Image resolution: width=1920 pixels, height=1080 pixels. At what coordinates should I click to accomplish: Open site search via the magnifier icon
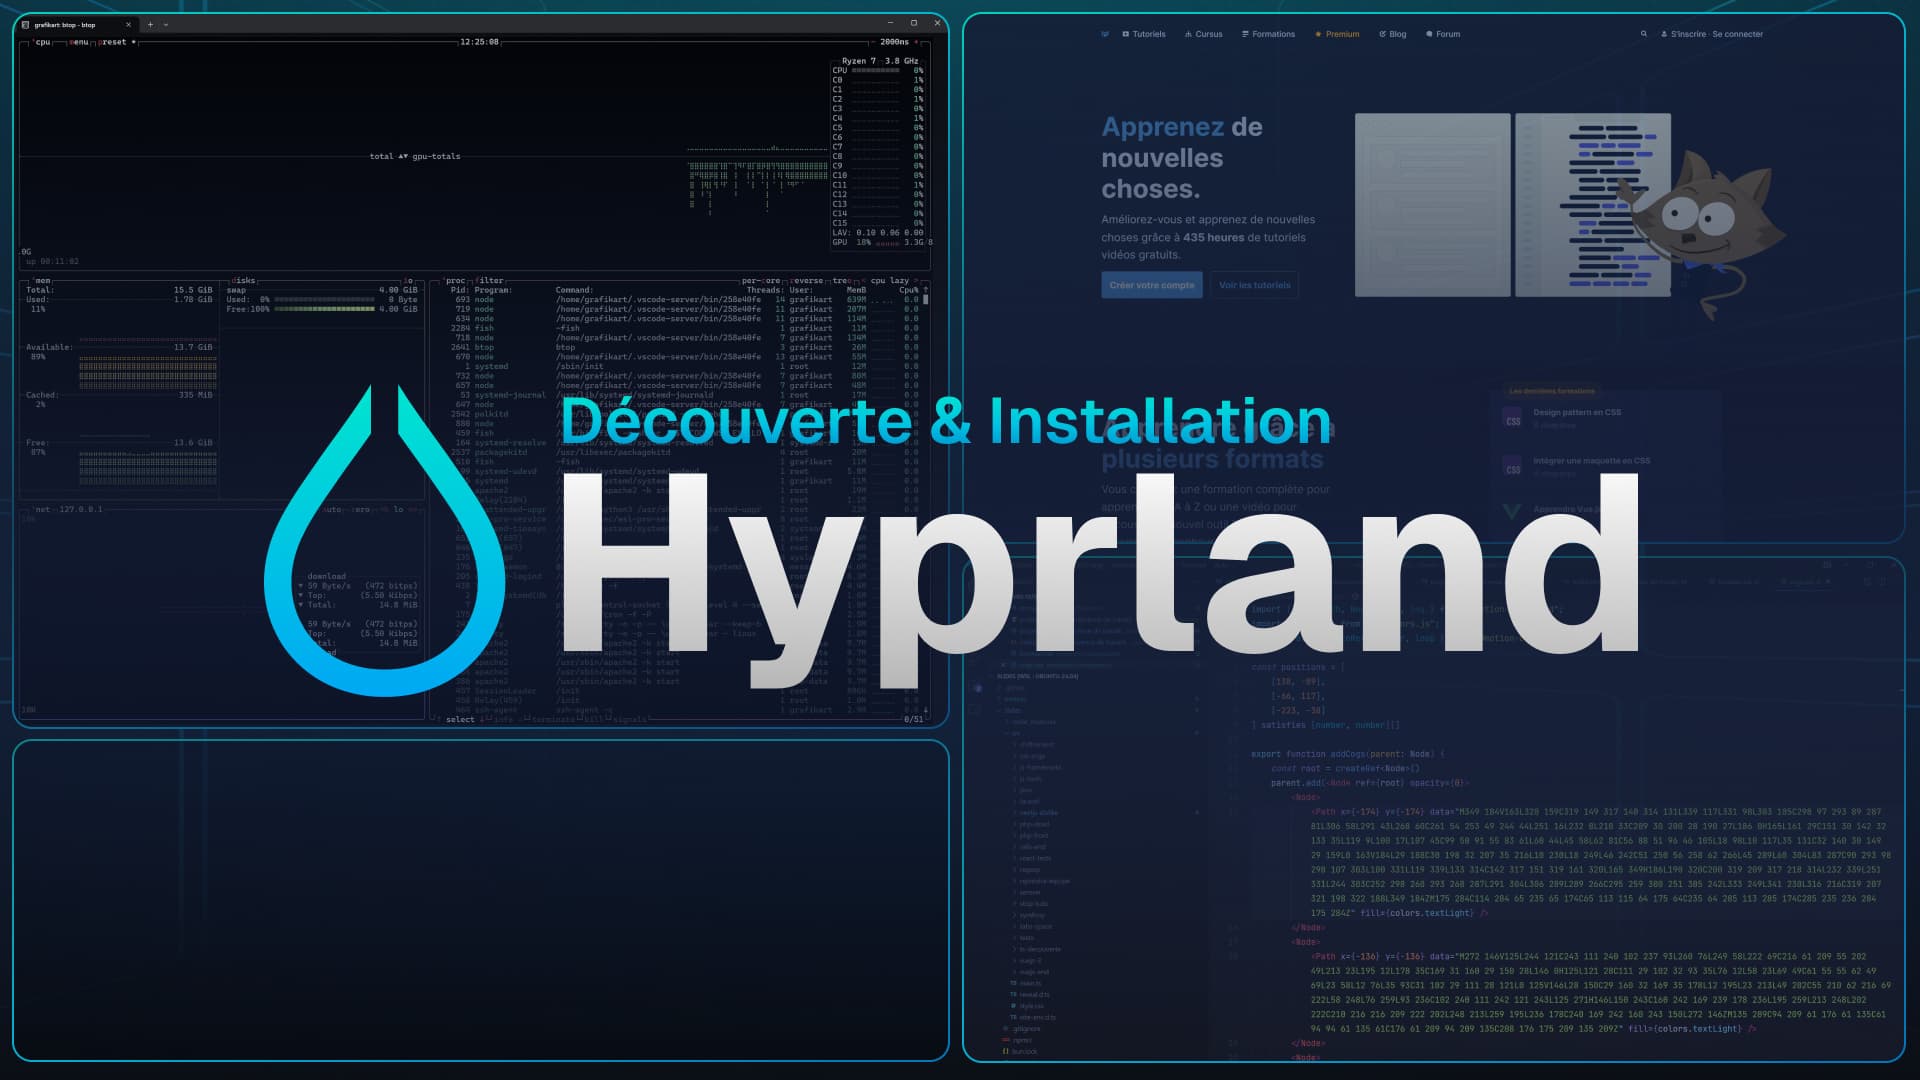coord(1645,33)
